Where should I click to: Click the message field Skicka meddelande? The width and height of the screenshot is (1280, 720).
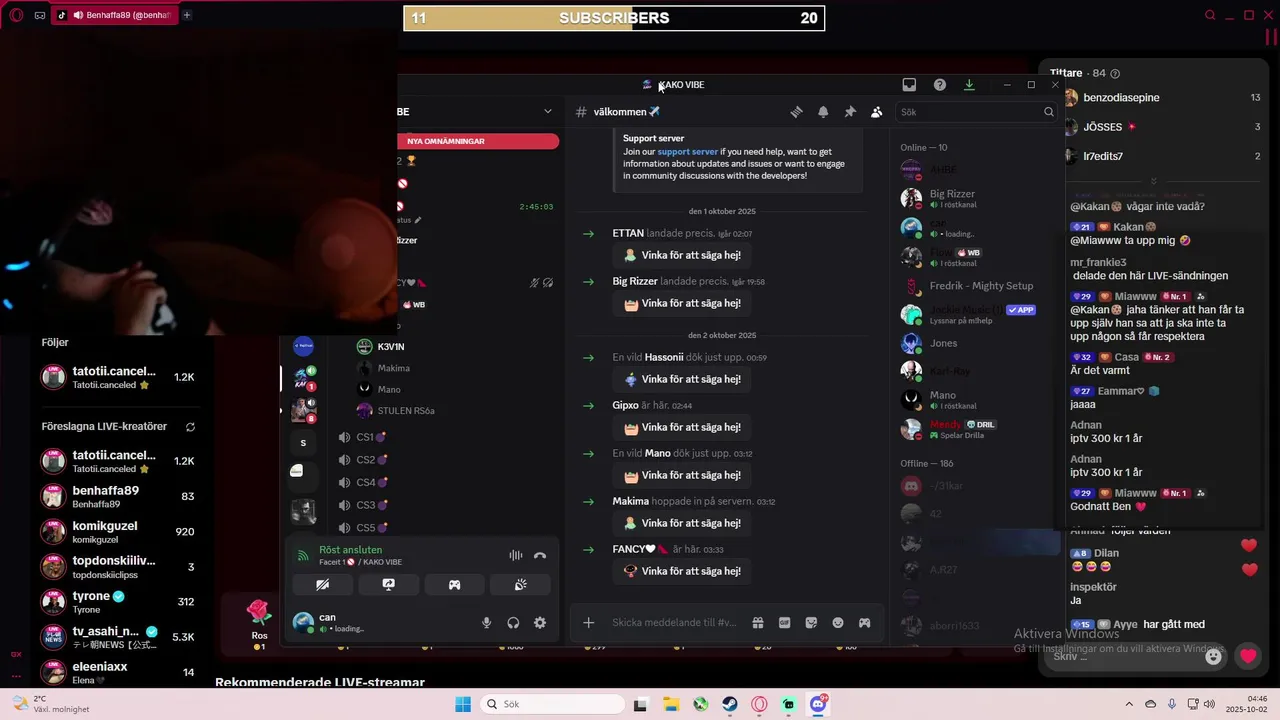[675, 623]
